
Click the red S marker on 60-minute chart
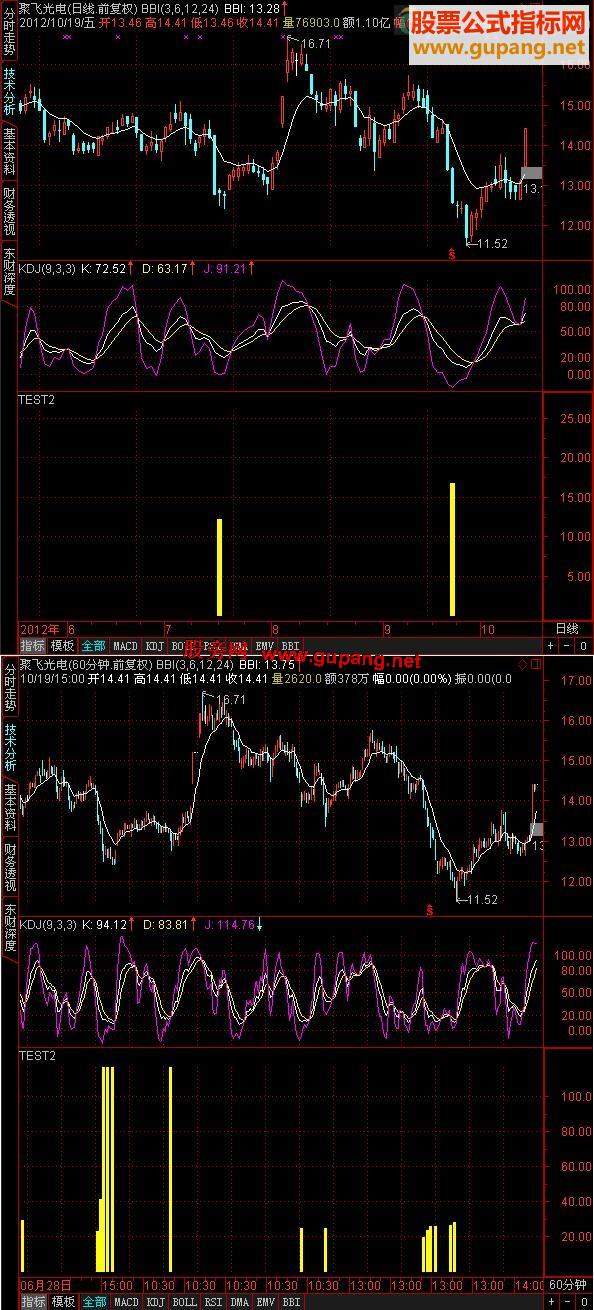[429, 910]
